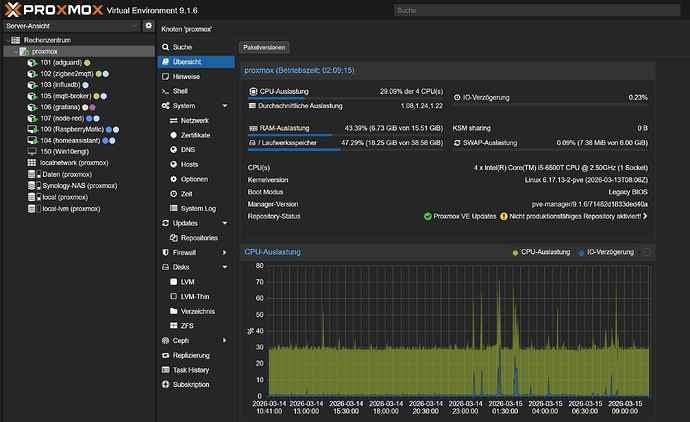690x422 pixels.
Task: Click the yellow tag dot on 101 (adguard)
Action: (x=87, y=63)
